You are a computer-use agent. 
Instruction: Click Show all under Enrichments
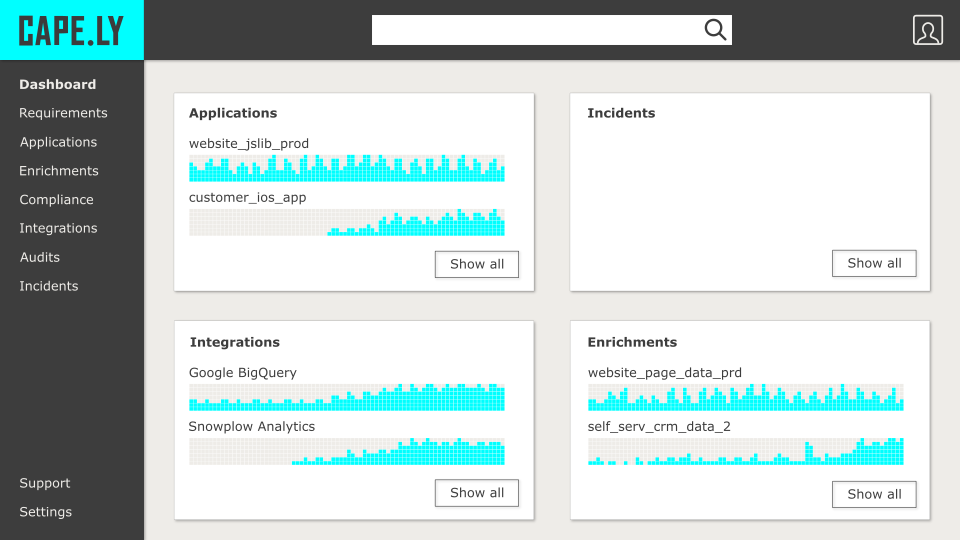[x=874, y=494]
